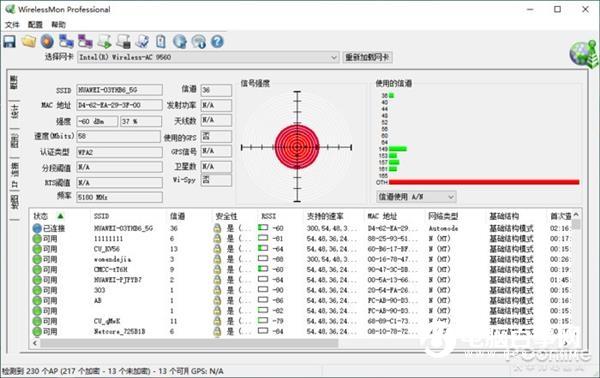Click the wireless signal info icon in toolbar

(199, 41)
